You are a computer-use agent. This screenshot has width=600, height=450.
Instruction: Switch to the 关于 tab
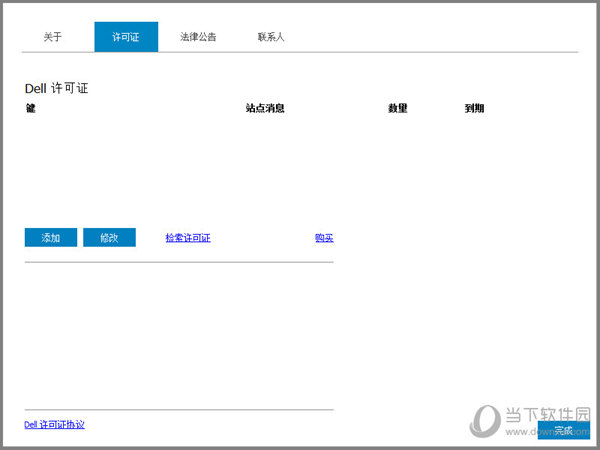tap(52, 37)
